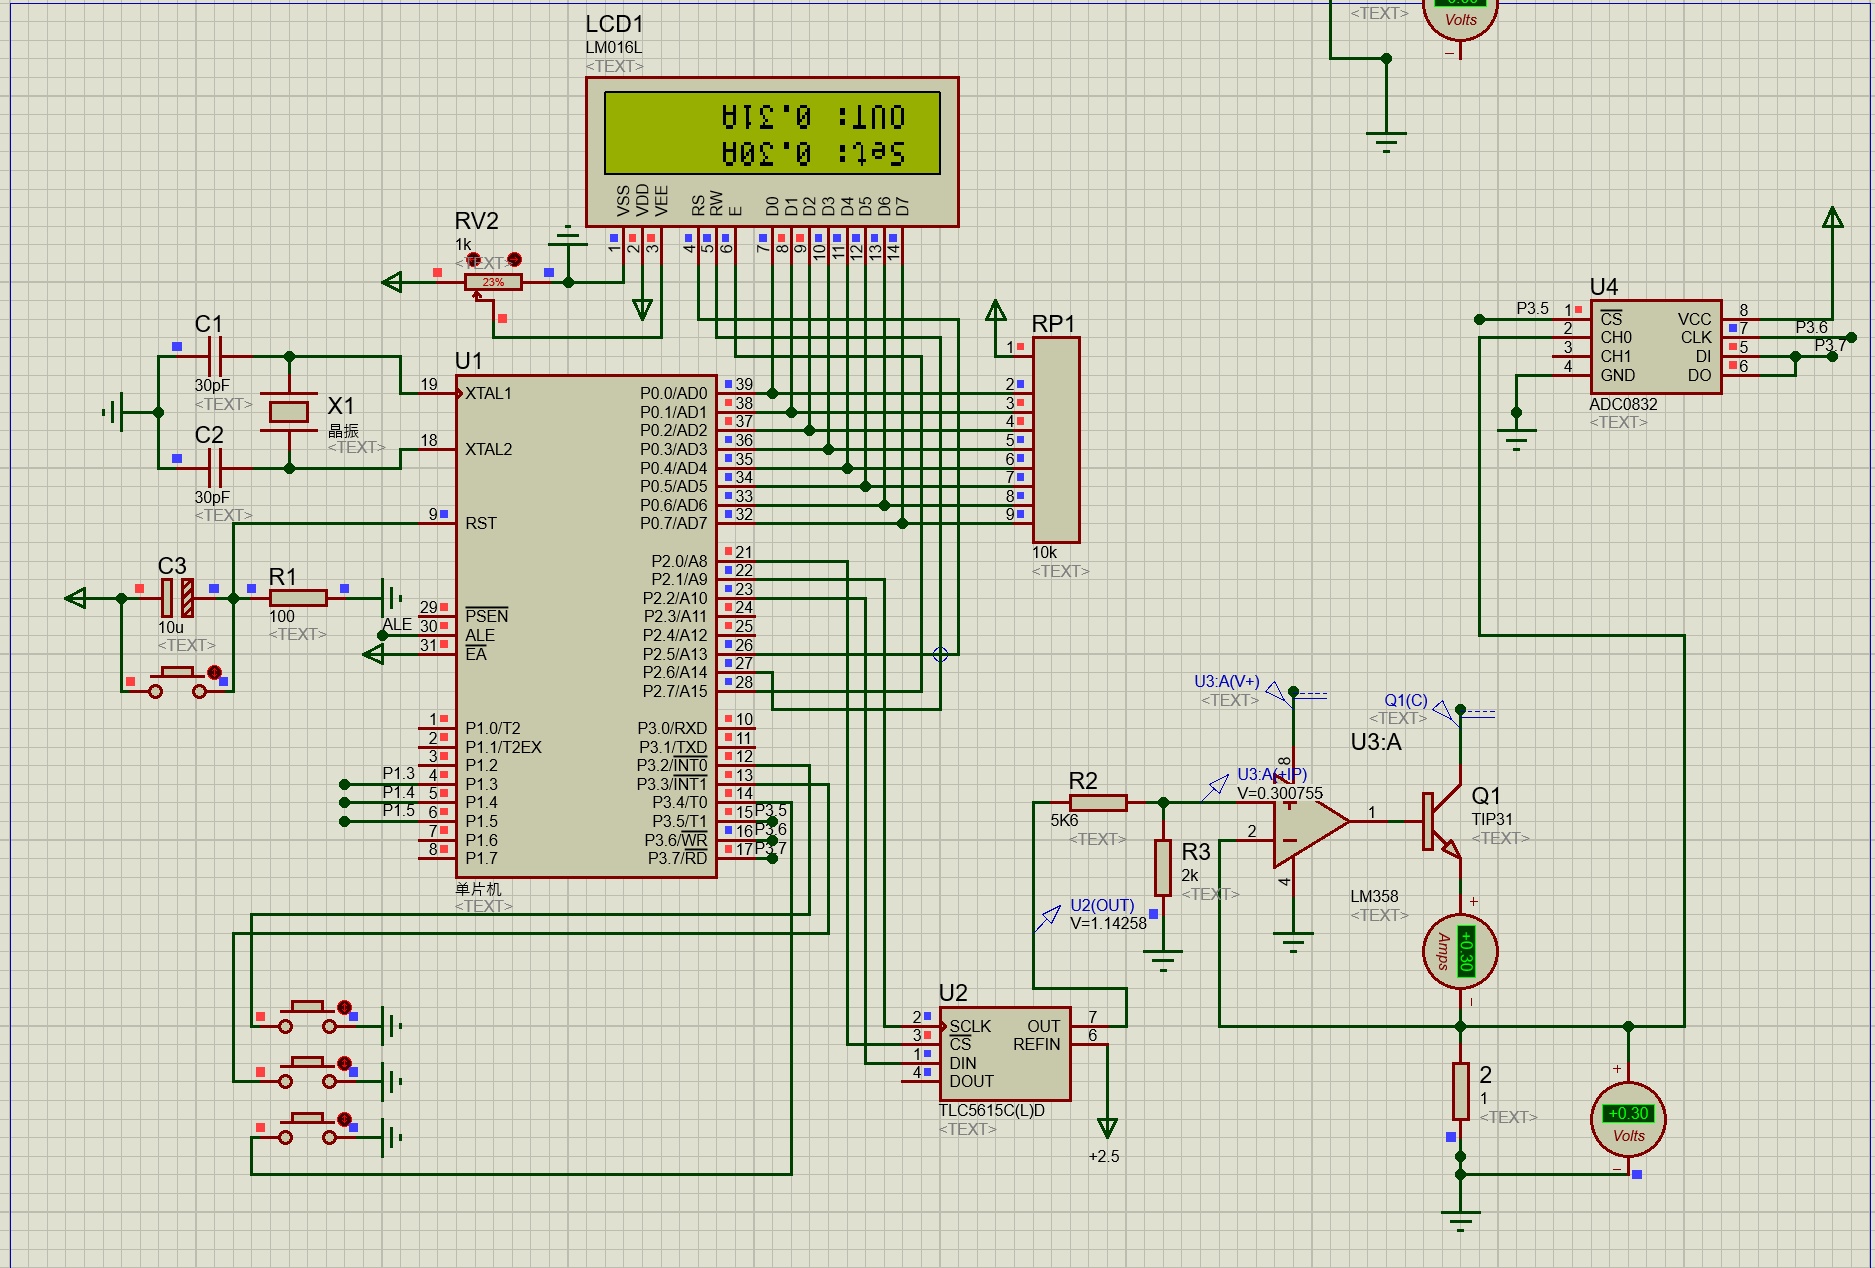Screen dimensions: 1875x1268
Task: Click the V=1.14258 probe reading
Action: pos(1108,923)
